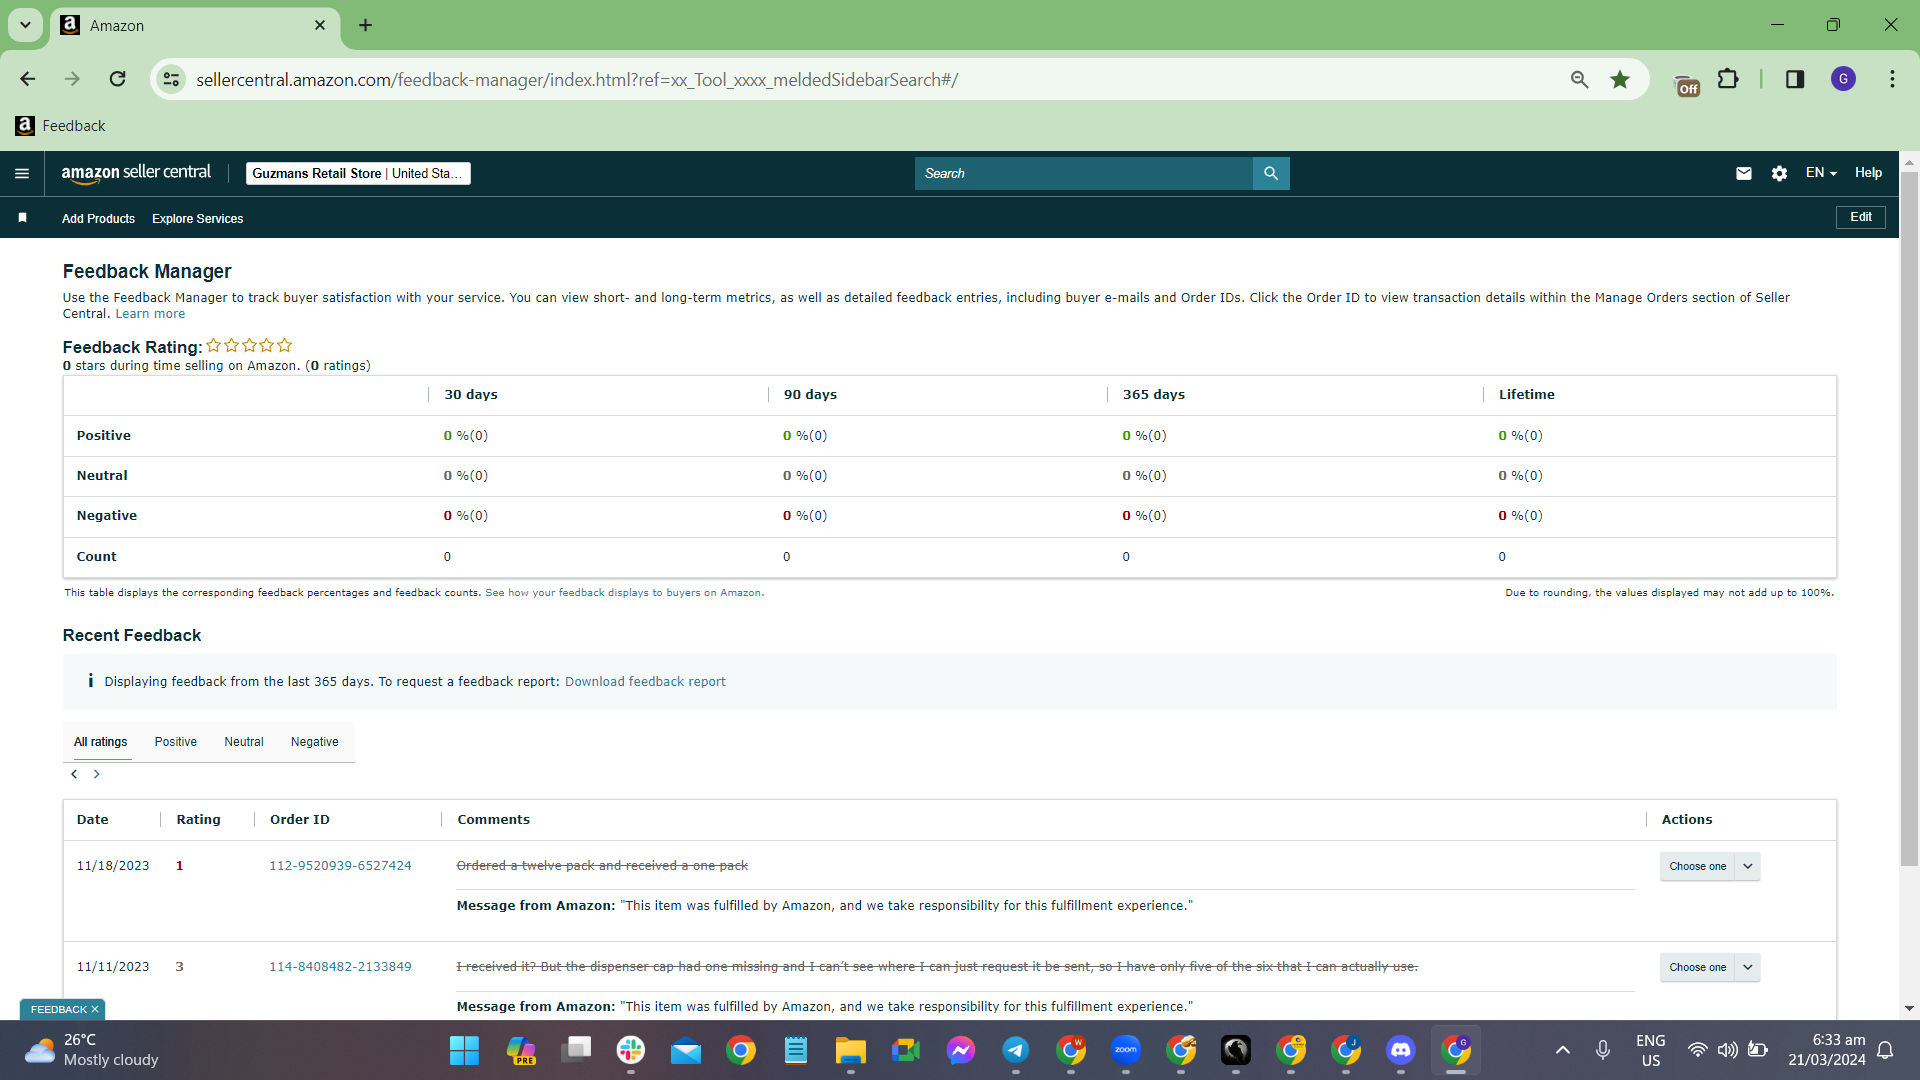Reload the page

[117, 79]
